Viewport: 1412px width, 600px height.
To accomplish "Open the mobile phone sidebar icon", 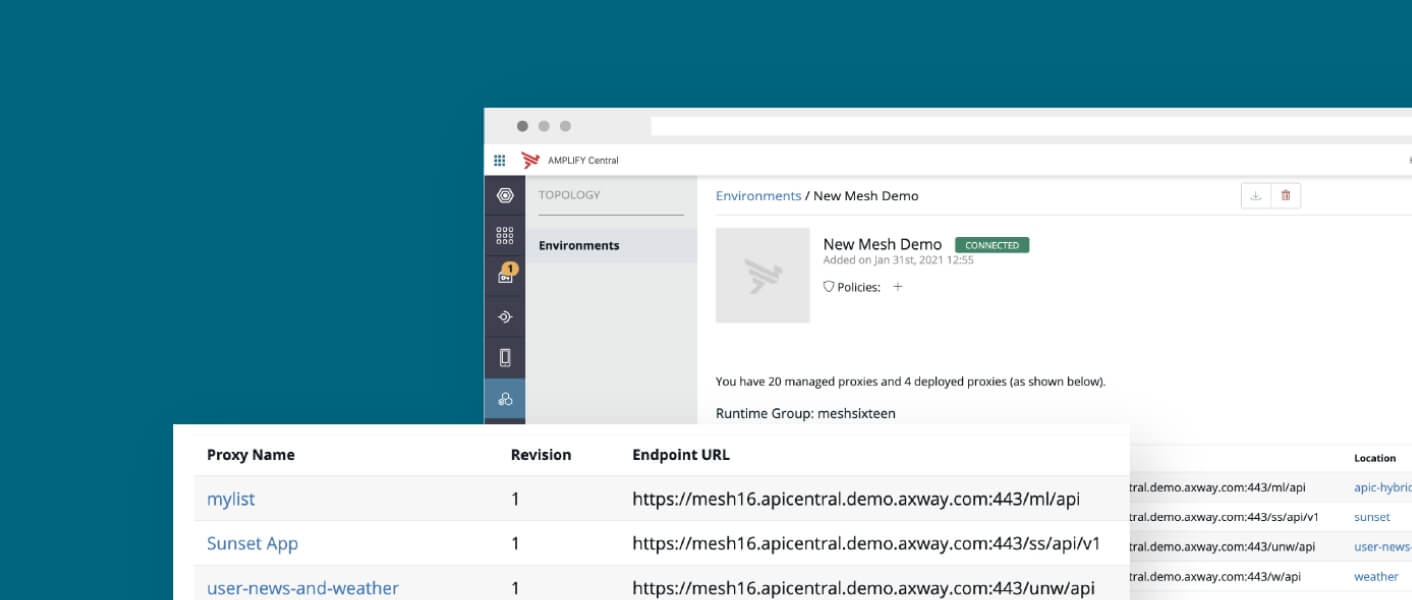I will point(505,357).
